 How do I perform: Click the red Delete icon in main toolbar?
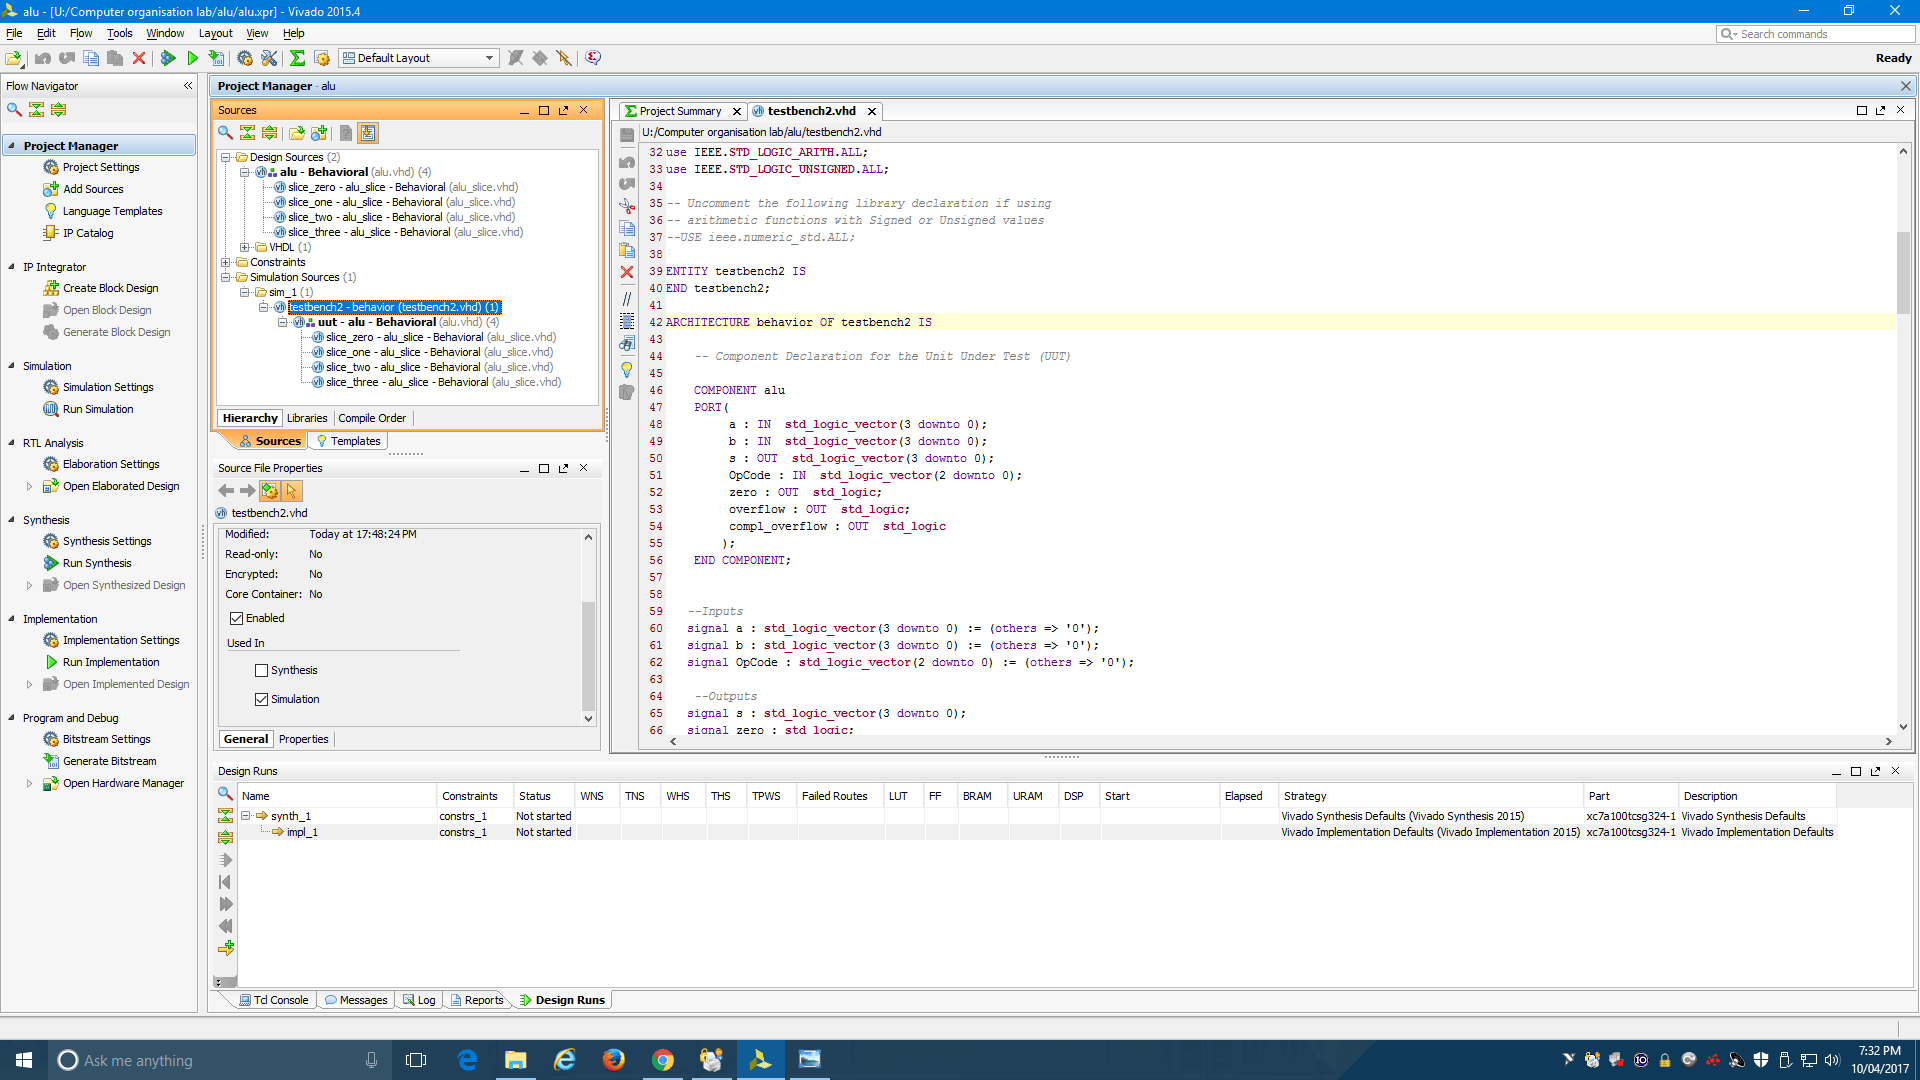pos(139,58)
